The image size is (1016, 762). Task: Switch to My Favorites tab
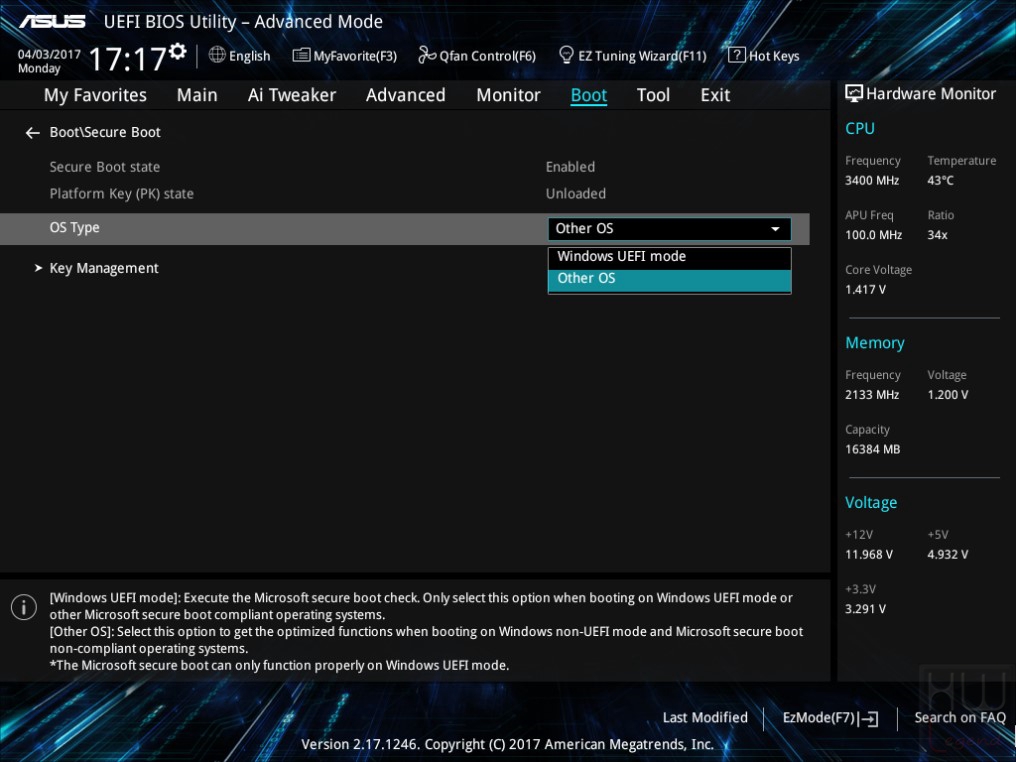click(x=95, y=95)
